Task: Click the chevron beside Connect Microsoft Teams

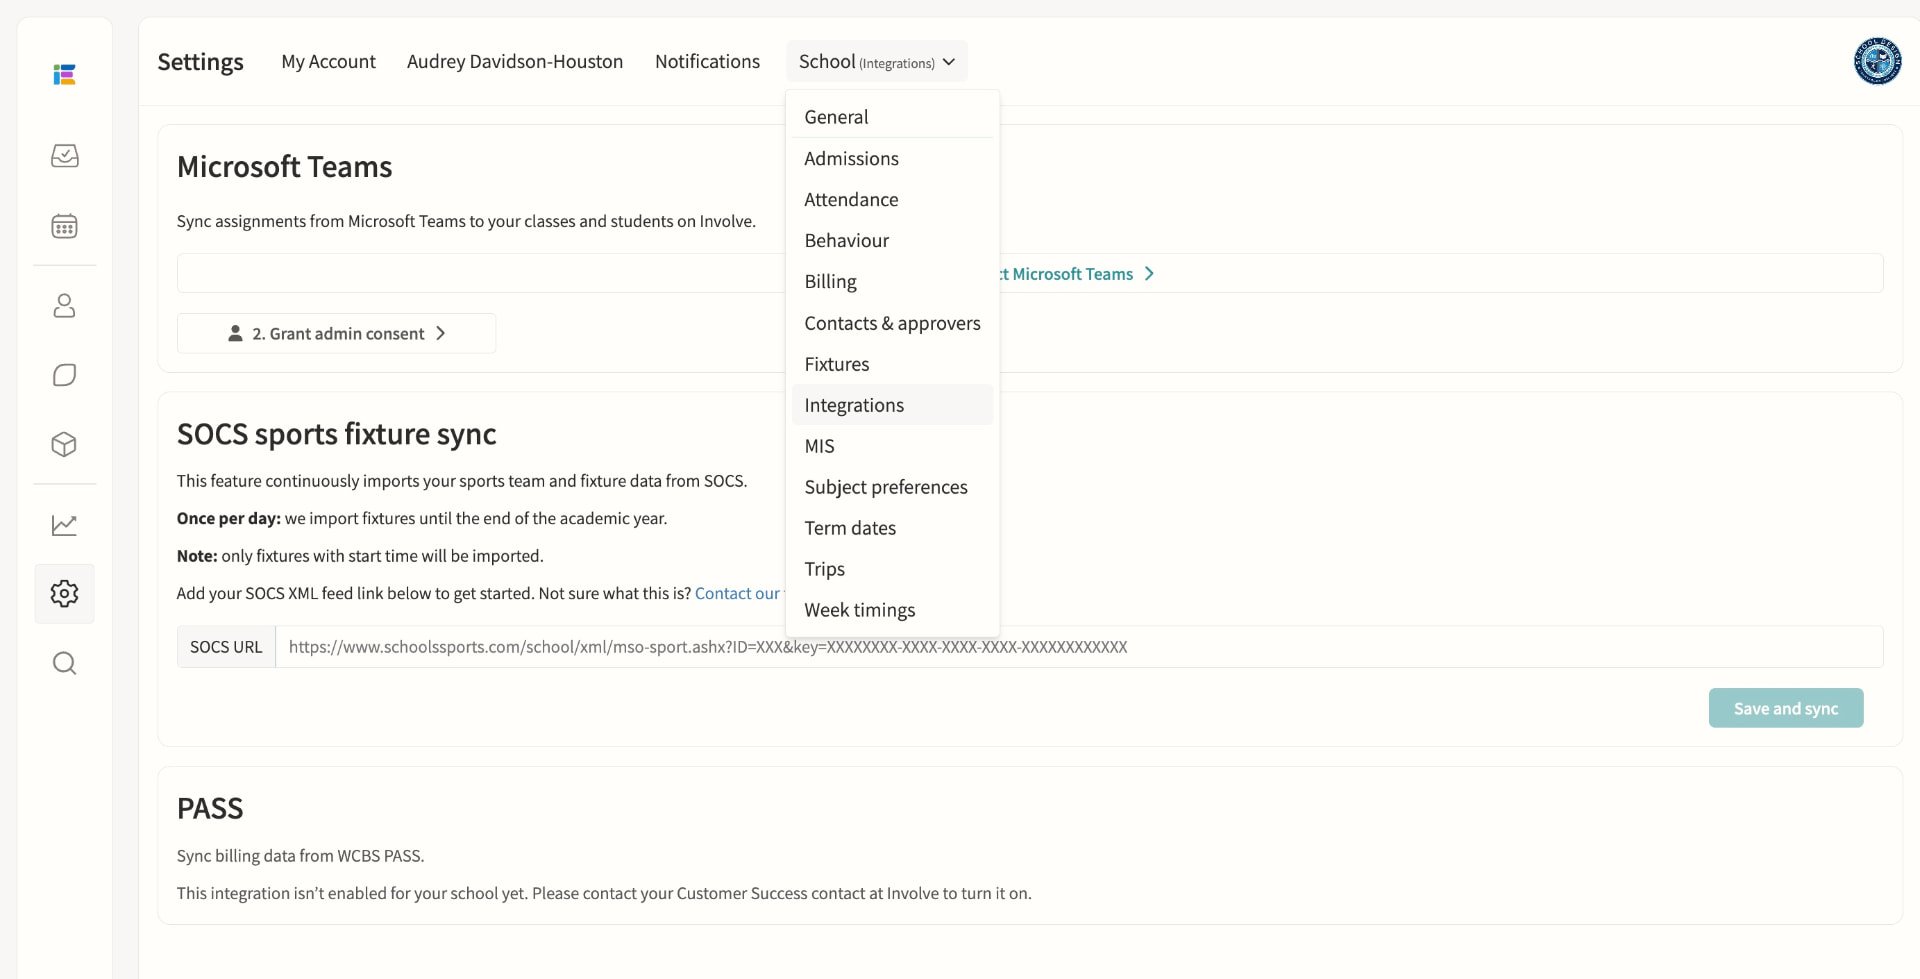Action: click(1149, 274)
